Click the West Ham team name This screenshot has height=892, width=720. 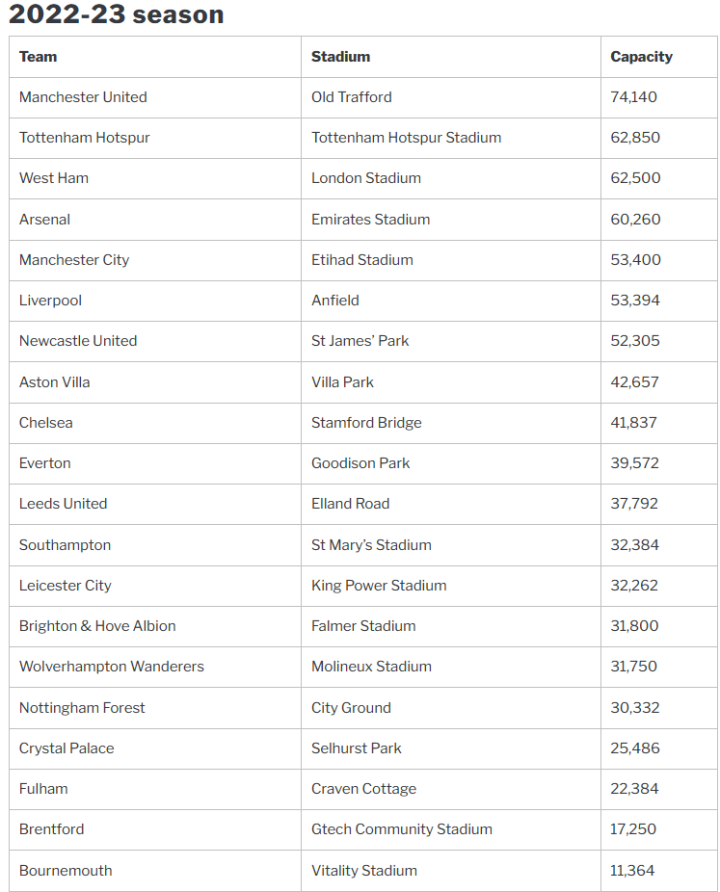click(x=54, y=178)
